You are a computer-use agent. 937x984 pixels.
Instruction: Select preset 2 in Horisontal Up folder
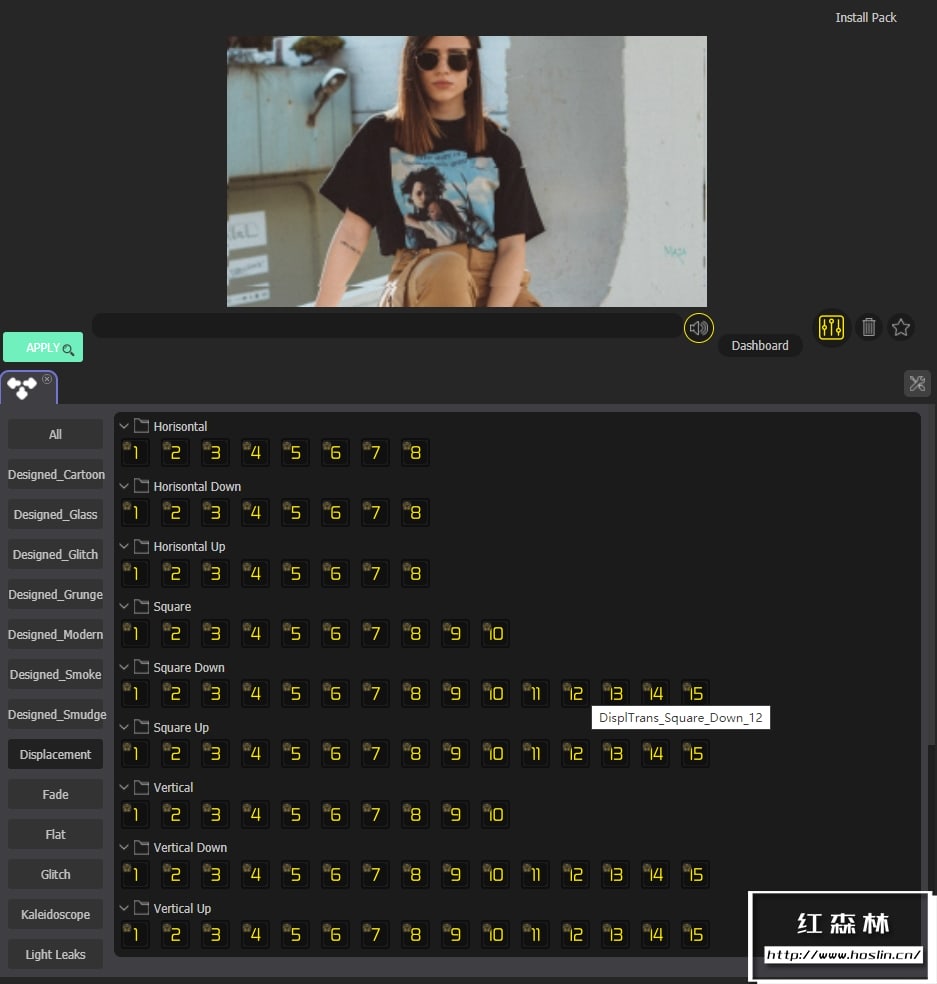(175, 573)
